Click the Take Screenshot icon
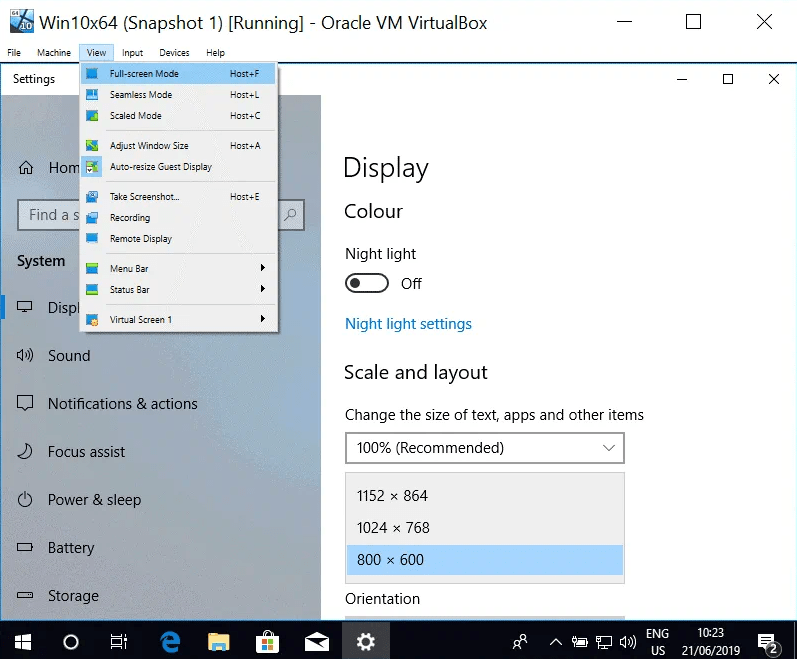 pos(92,197)
